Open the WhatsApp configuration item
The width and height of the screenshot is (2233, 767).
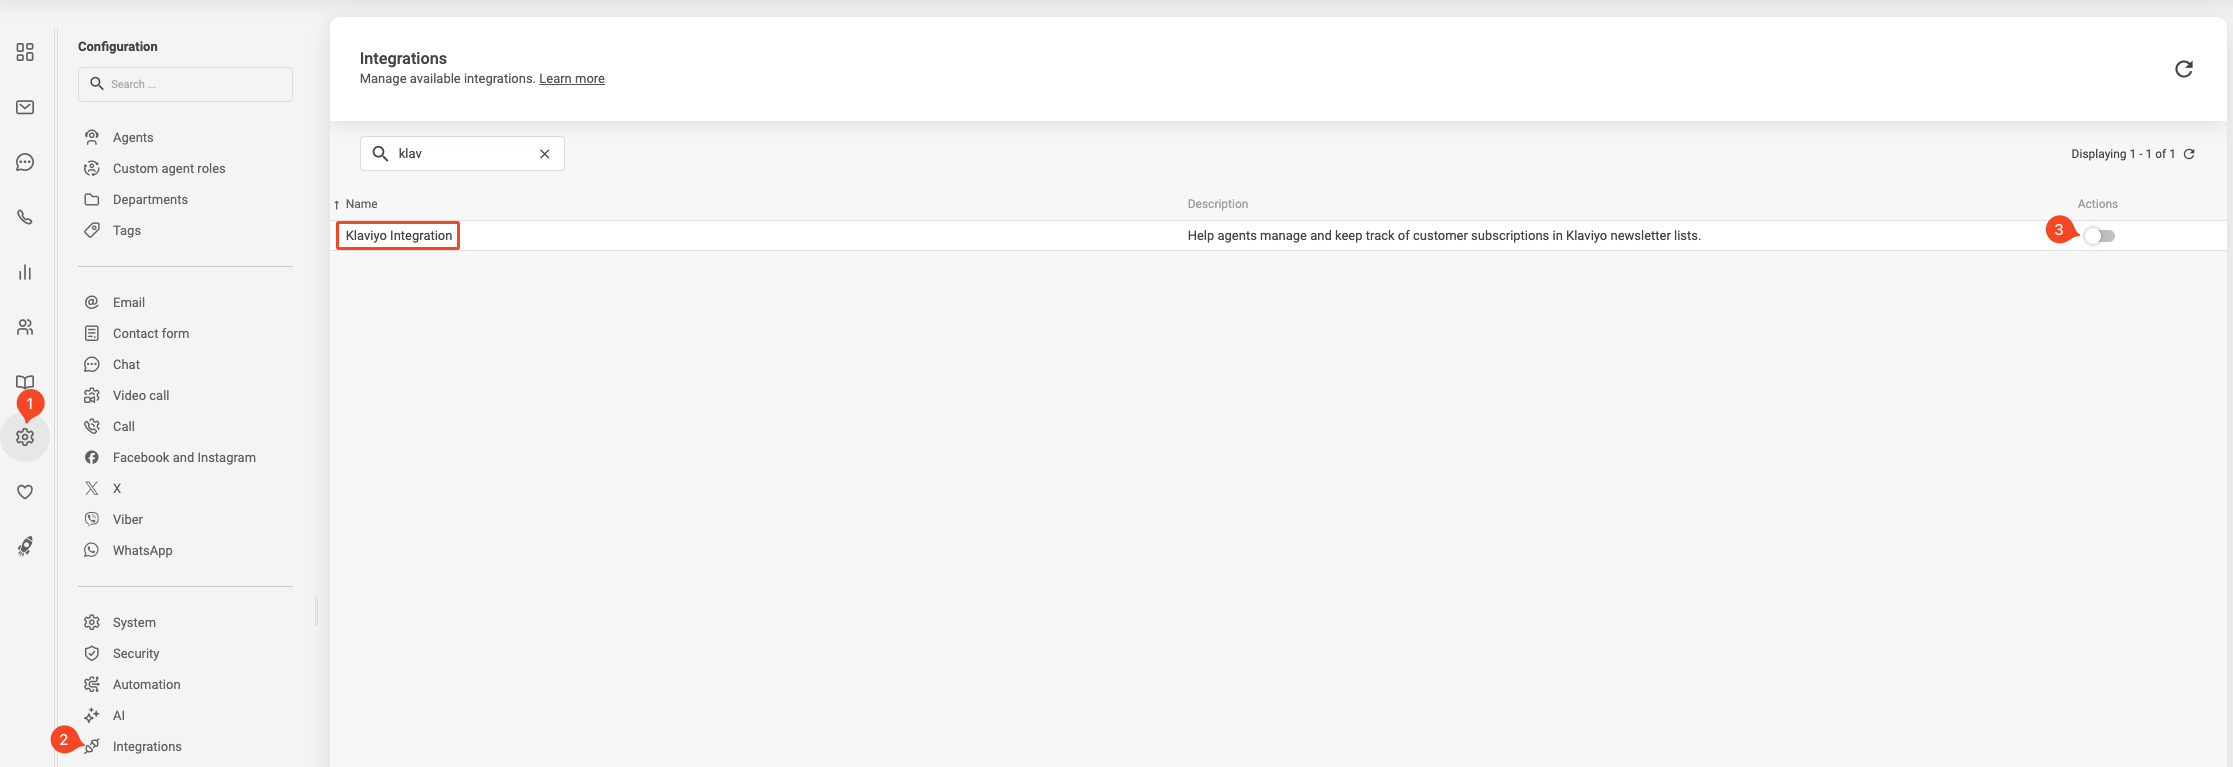pyautogui.click(x=142, y=551)
